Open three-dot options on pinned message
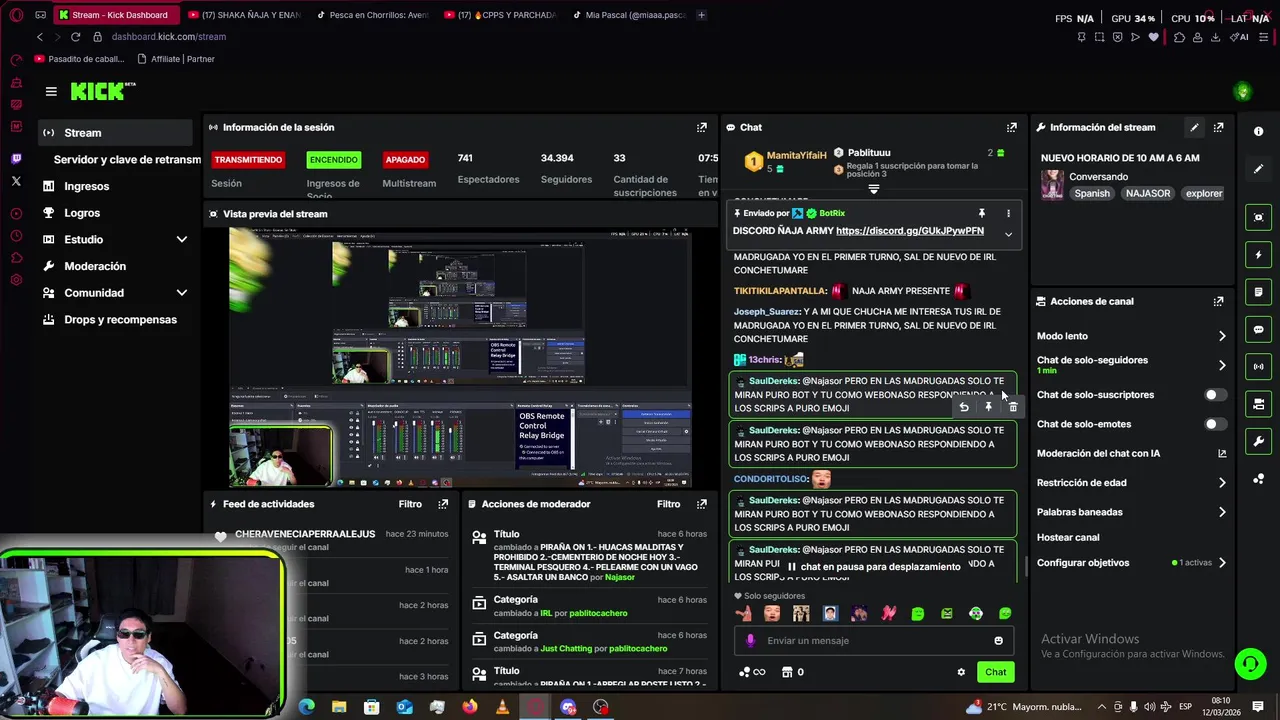1280x720 pixels. (1008, 213)
